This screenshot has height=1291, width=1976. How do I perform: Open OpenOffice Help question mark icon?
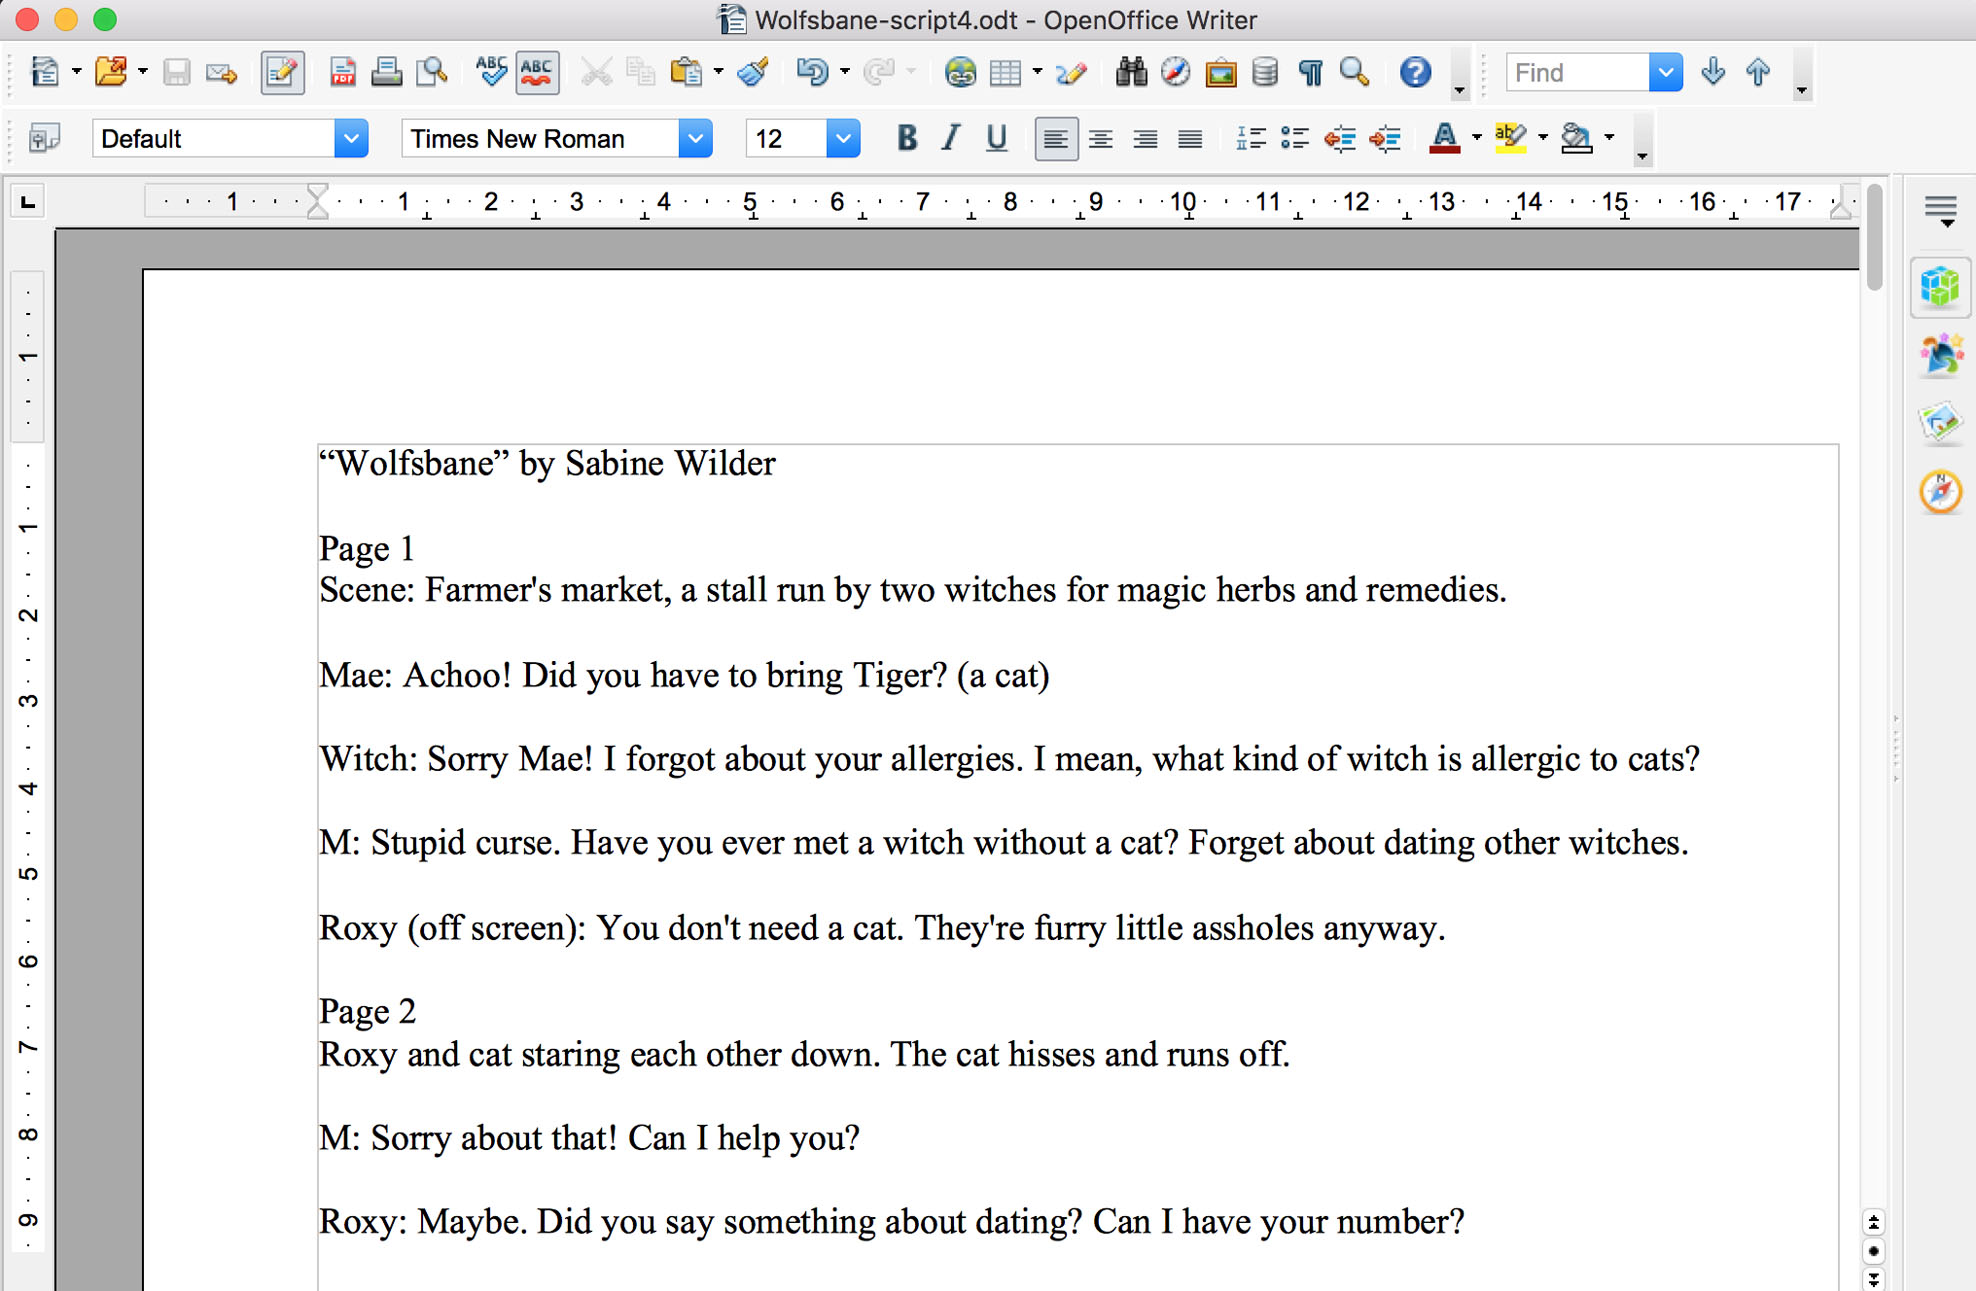pyautogui.click(x=1414, y=72)
